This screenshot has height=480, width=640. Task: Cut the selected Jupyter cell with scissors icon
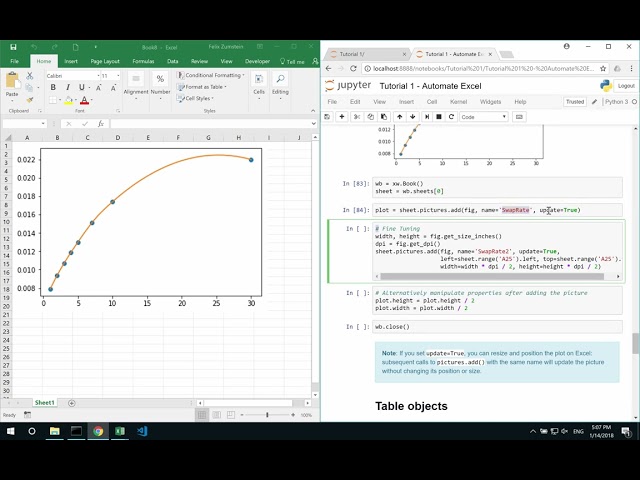click(357, 117)
